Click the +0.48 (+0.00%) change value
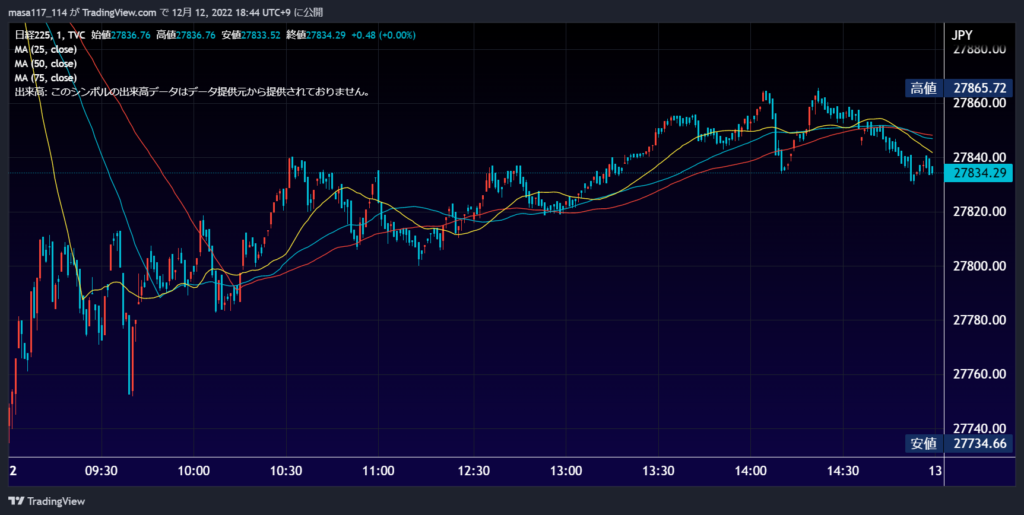1024x515 pixels. tap(383, 35)
